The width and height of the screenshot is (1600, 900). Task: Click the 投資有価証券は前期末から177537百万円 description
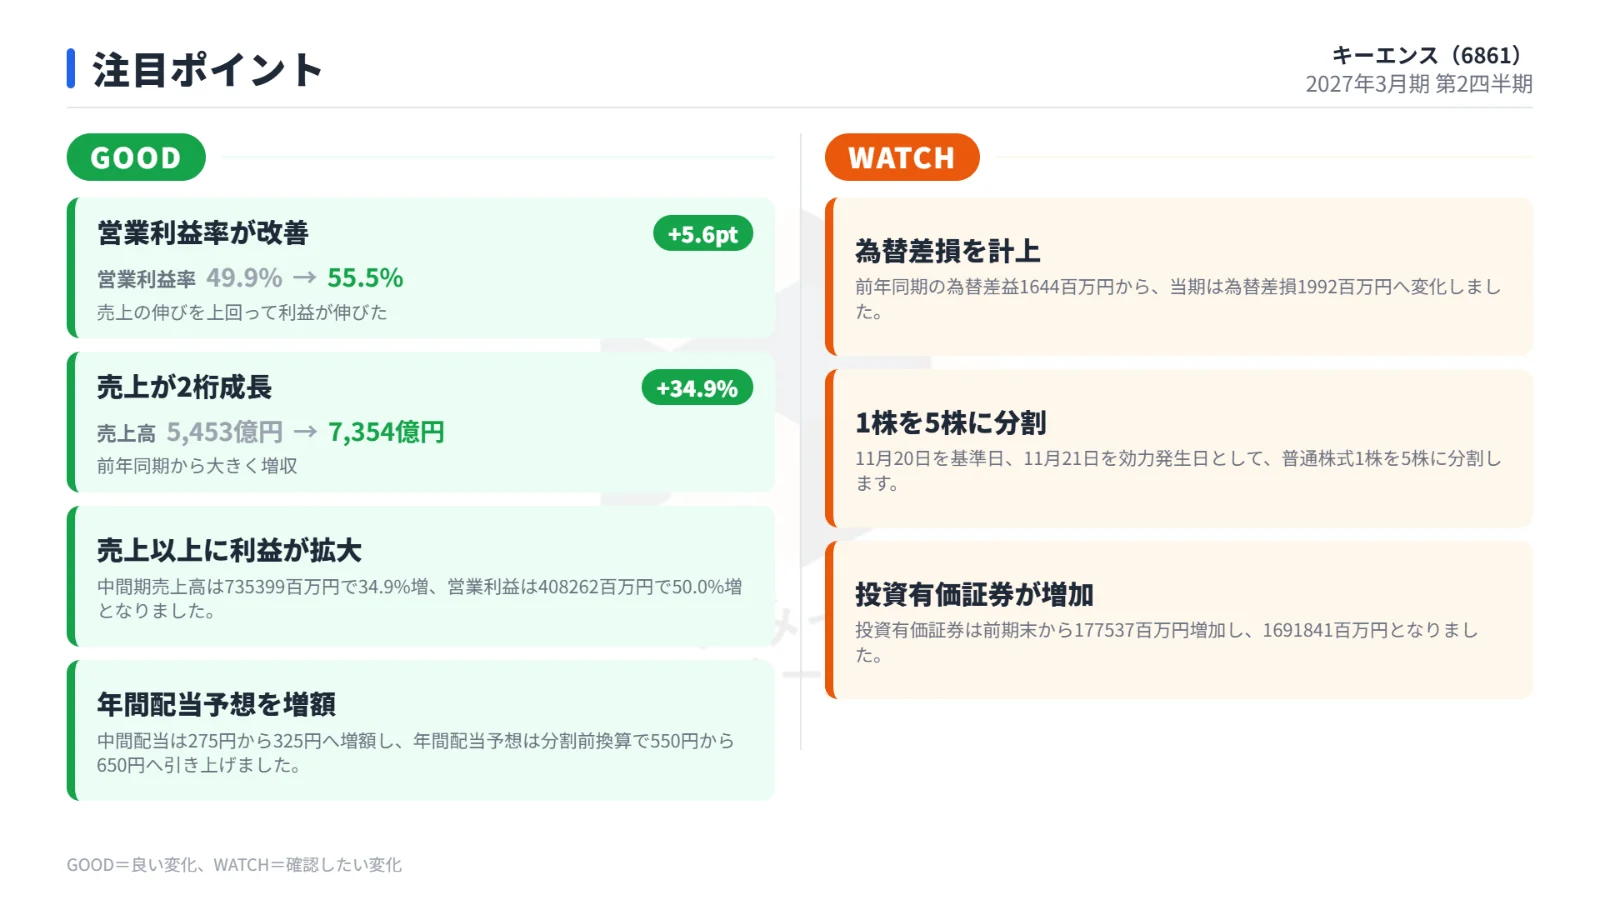point(1166,642)
